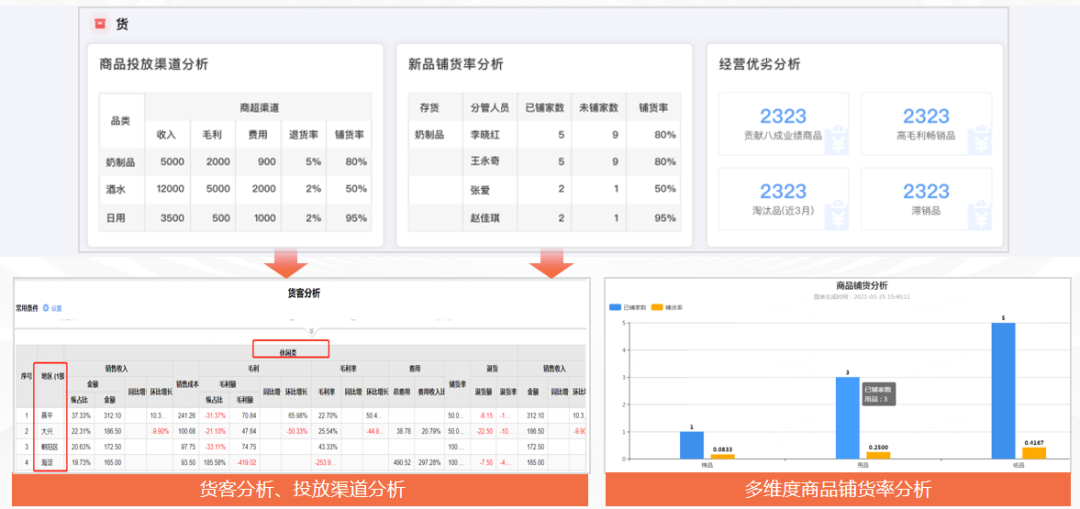The image size is (1080, 509).
Task: Click the 依岗类 header cell
Action: point(289,349)
